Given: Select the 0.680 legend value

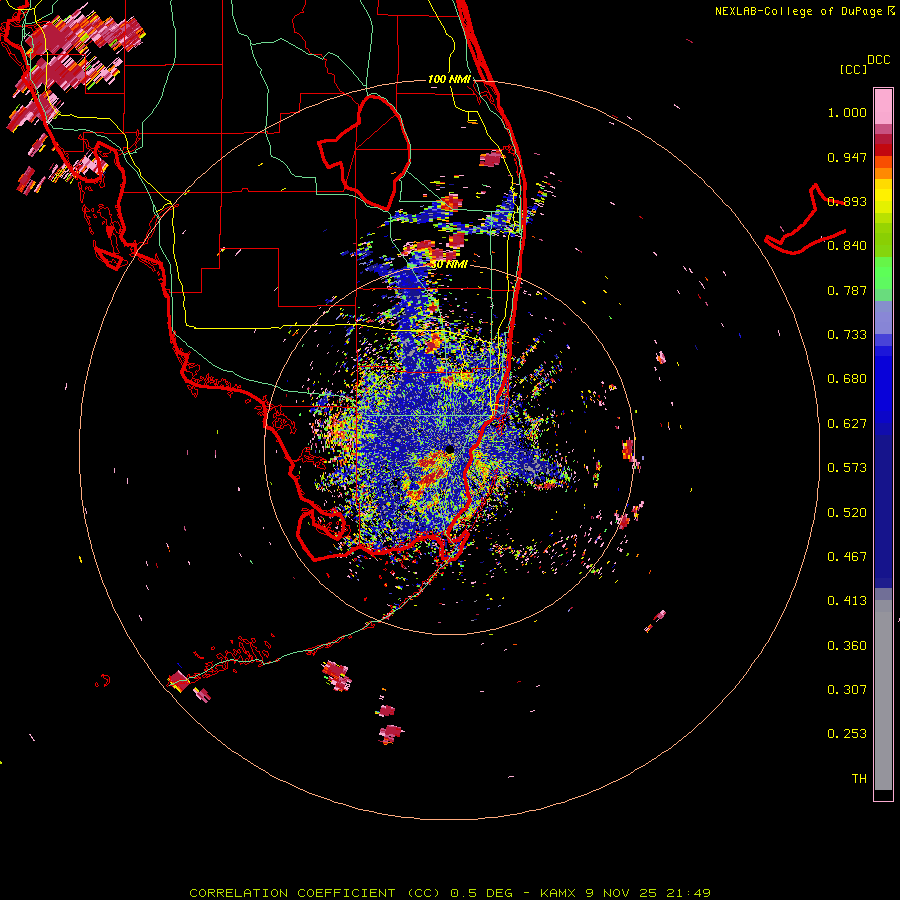Looking at the screenshot, I should [x=847, y=379].
